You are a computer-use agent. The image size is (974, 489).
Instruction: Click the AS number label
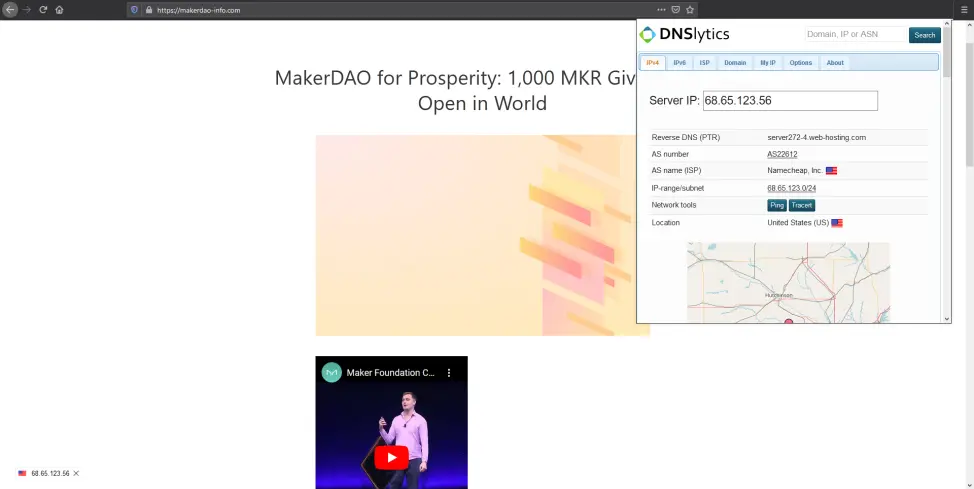[670, 154]
